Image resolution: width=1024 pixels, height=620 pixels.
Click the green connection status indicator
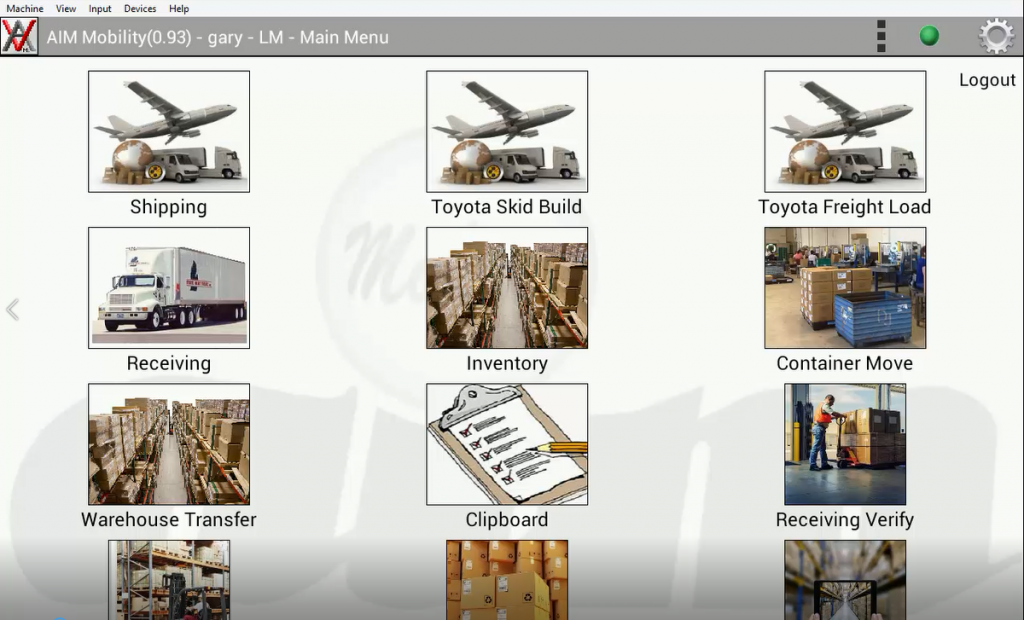pos(929,36)
